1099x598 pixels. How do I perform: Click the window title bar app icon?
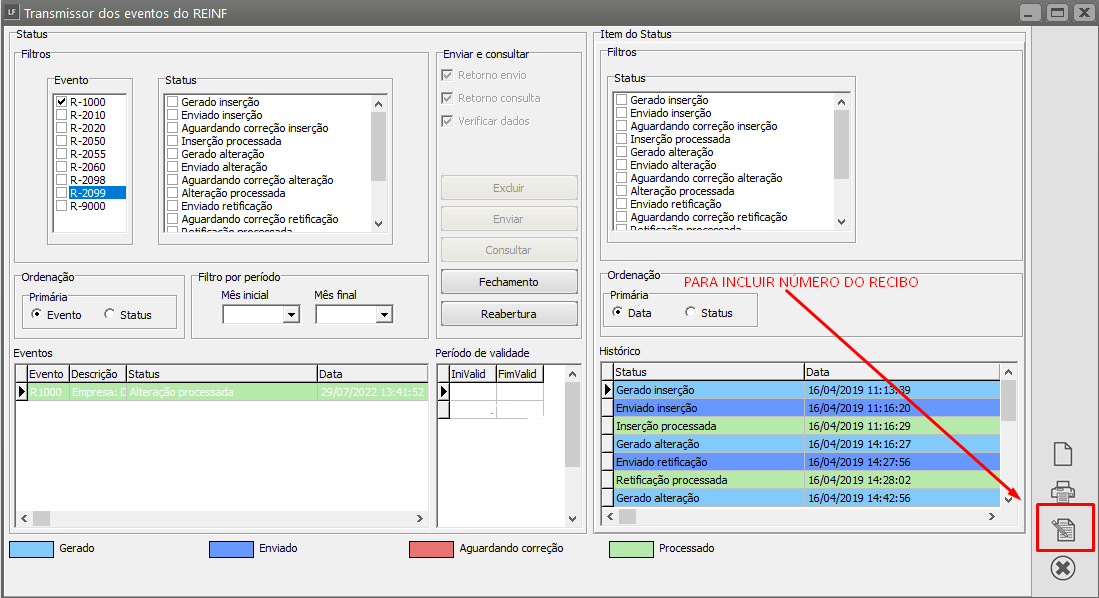[10, 13]
